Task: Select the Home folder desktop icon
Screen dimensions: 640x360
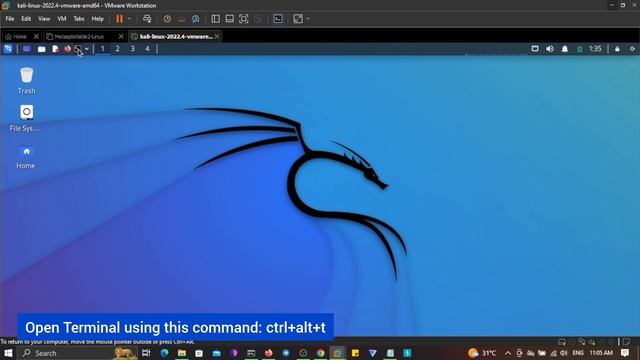Action: pos(26,157)
